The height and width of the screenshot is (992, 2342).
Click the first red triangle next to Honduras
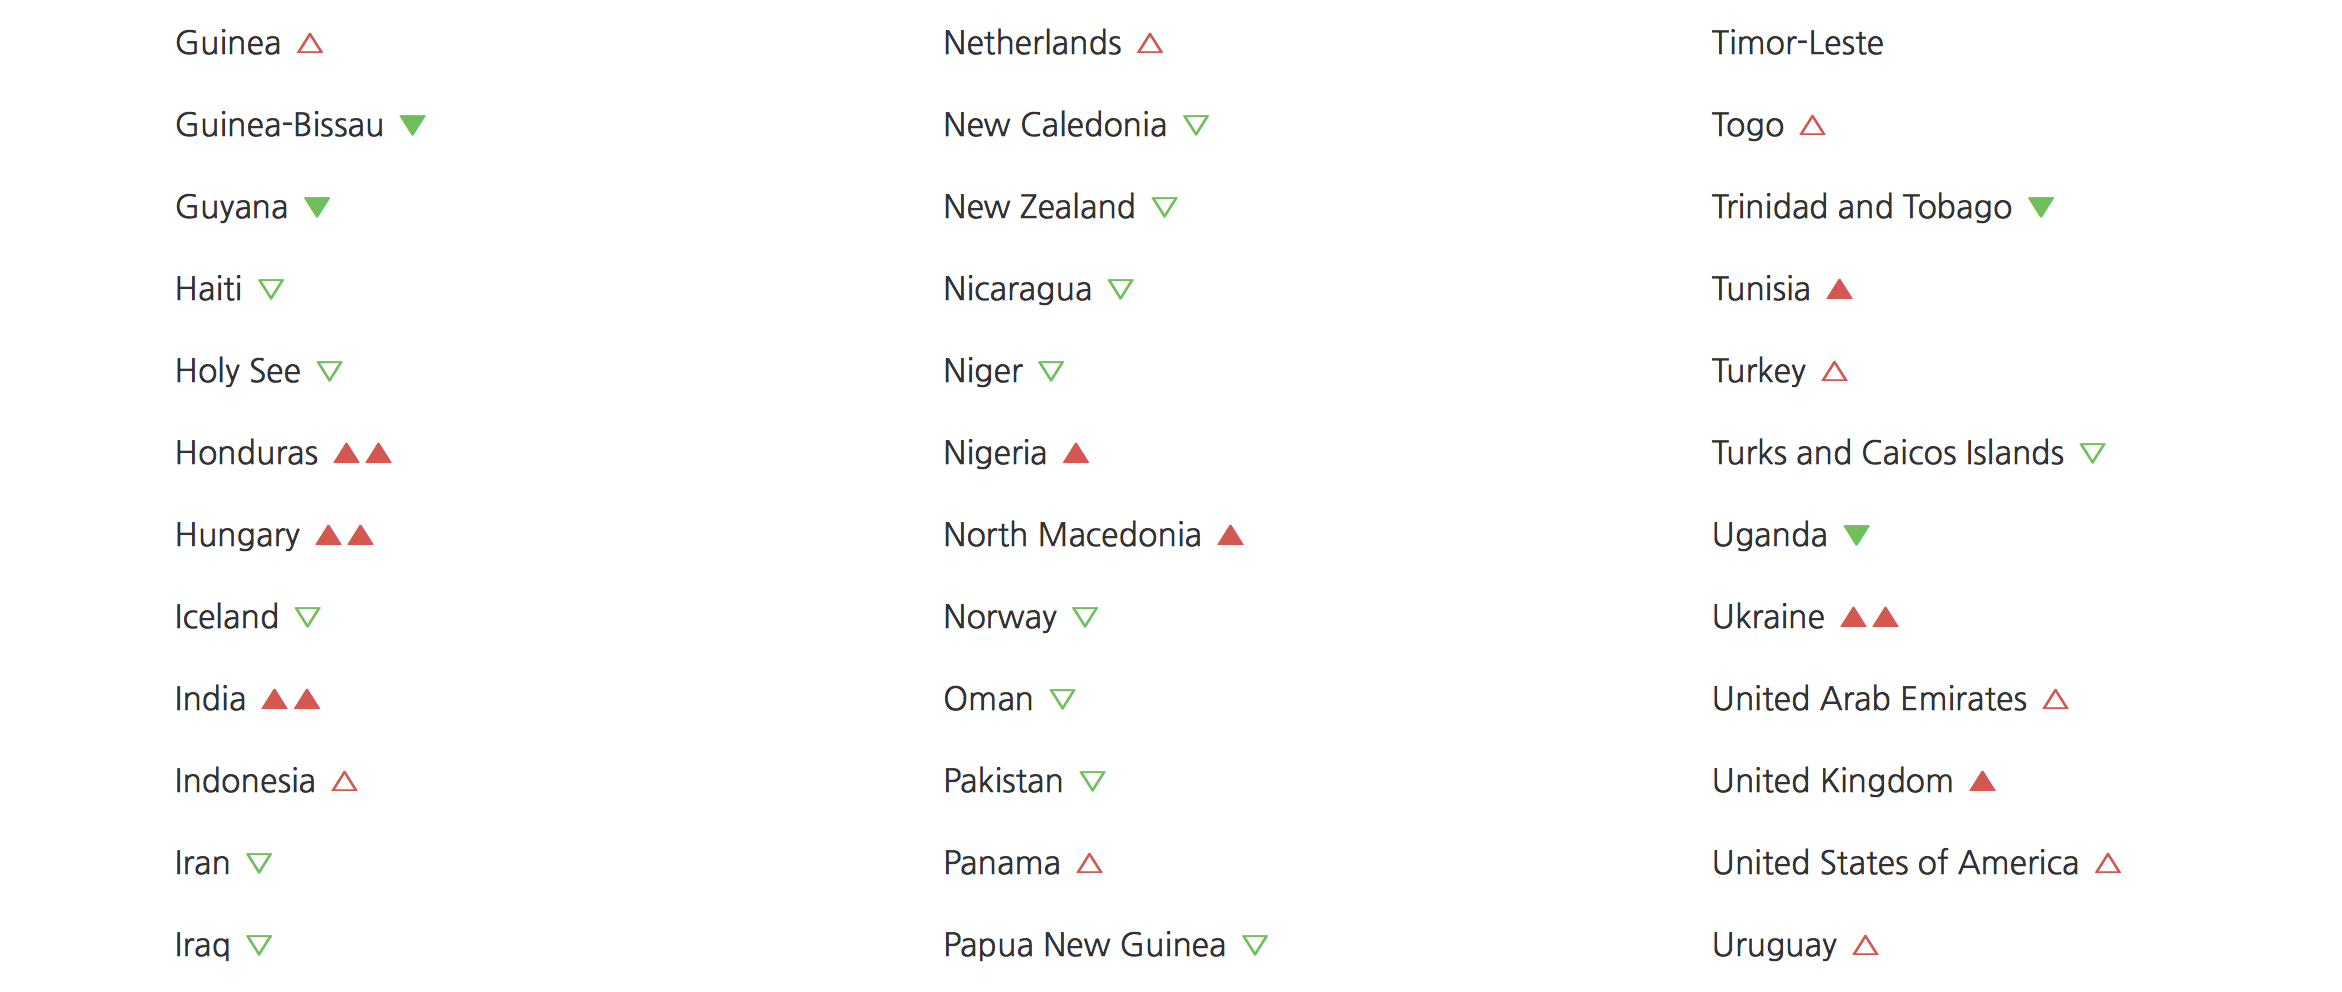[346, 453]
